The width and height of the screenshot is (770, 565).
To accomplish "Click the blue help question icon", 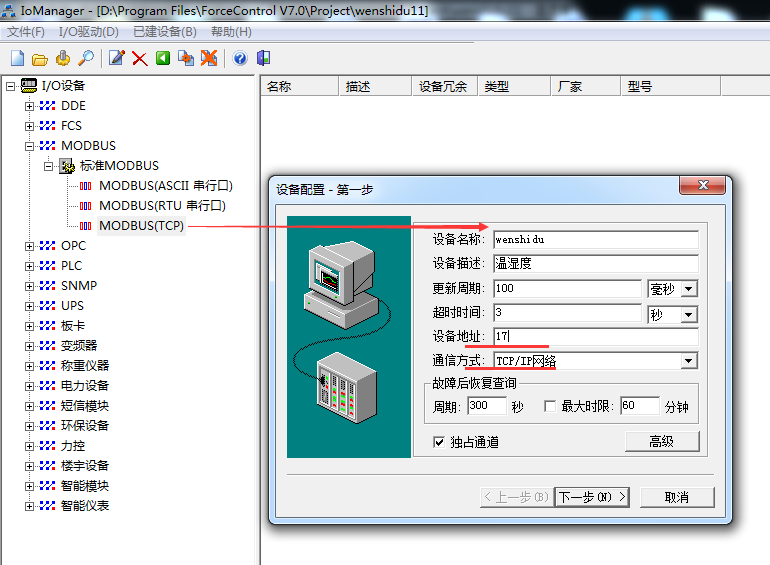I will tap(240, 58).
